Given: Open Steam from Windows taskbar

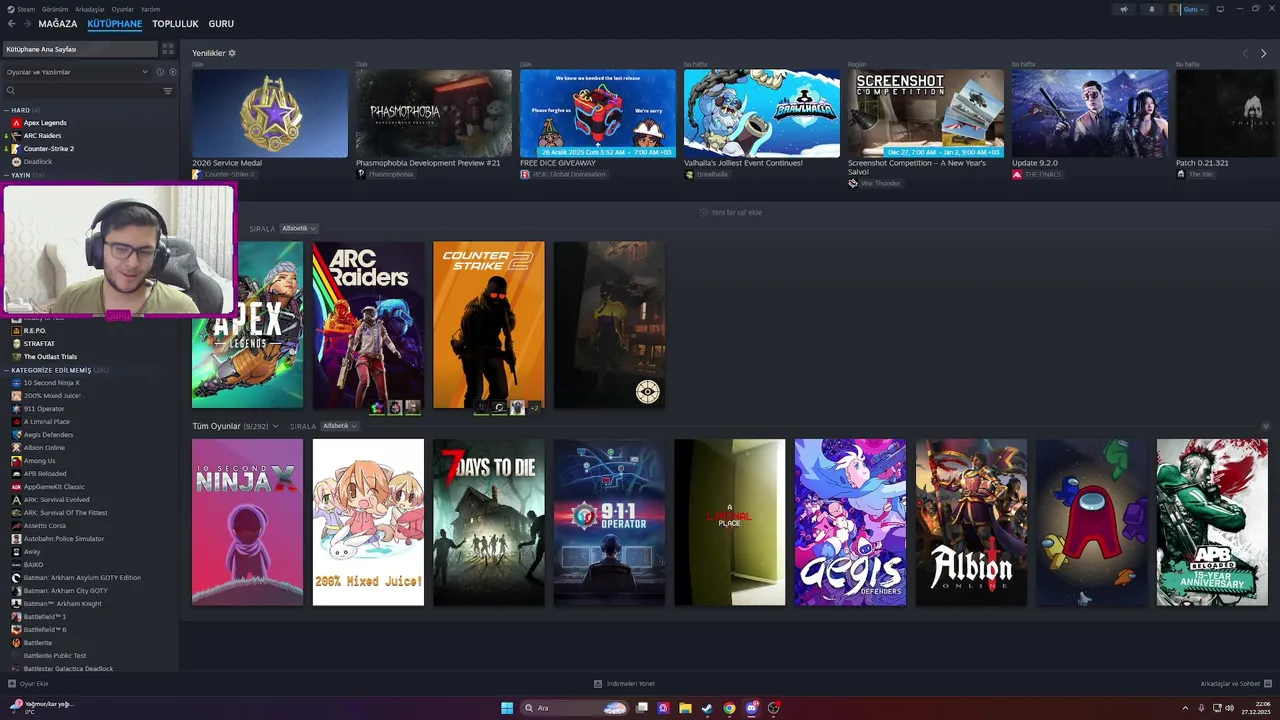Looking at the screenshot, I should tap(707, 708).
